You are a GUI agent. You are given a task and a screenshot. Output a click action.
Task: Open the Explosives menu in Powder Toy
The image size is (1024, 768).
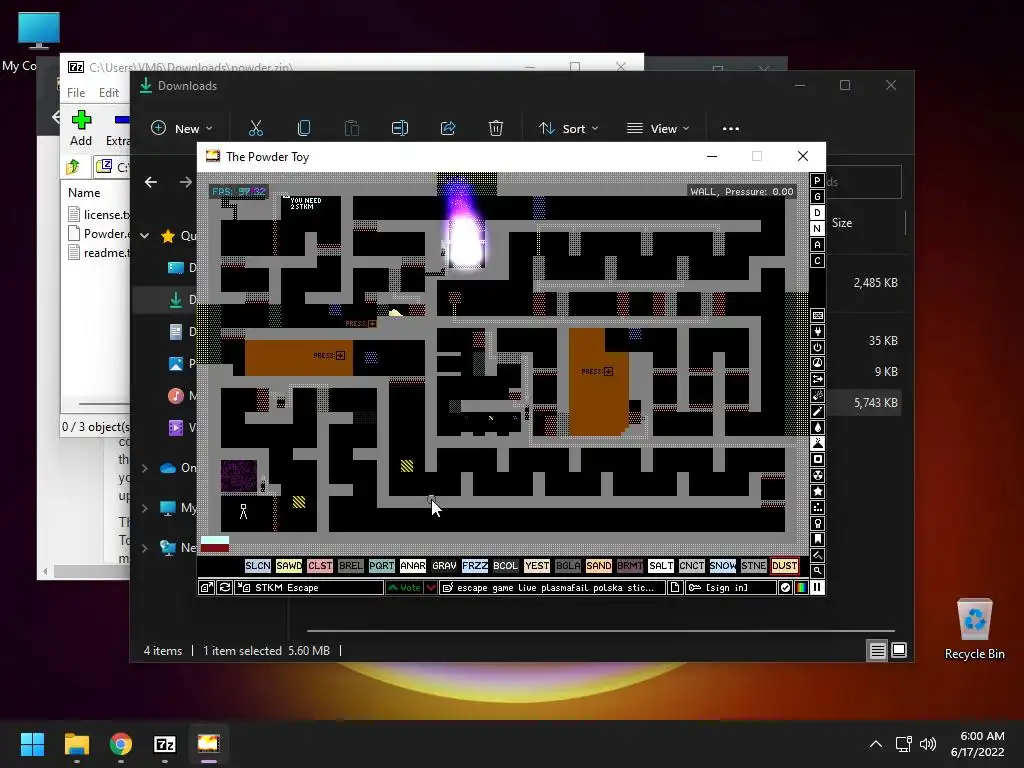(817, 395)
